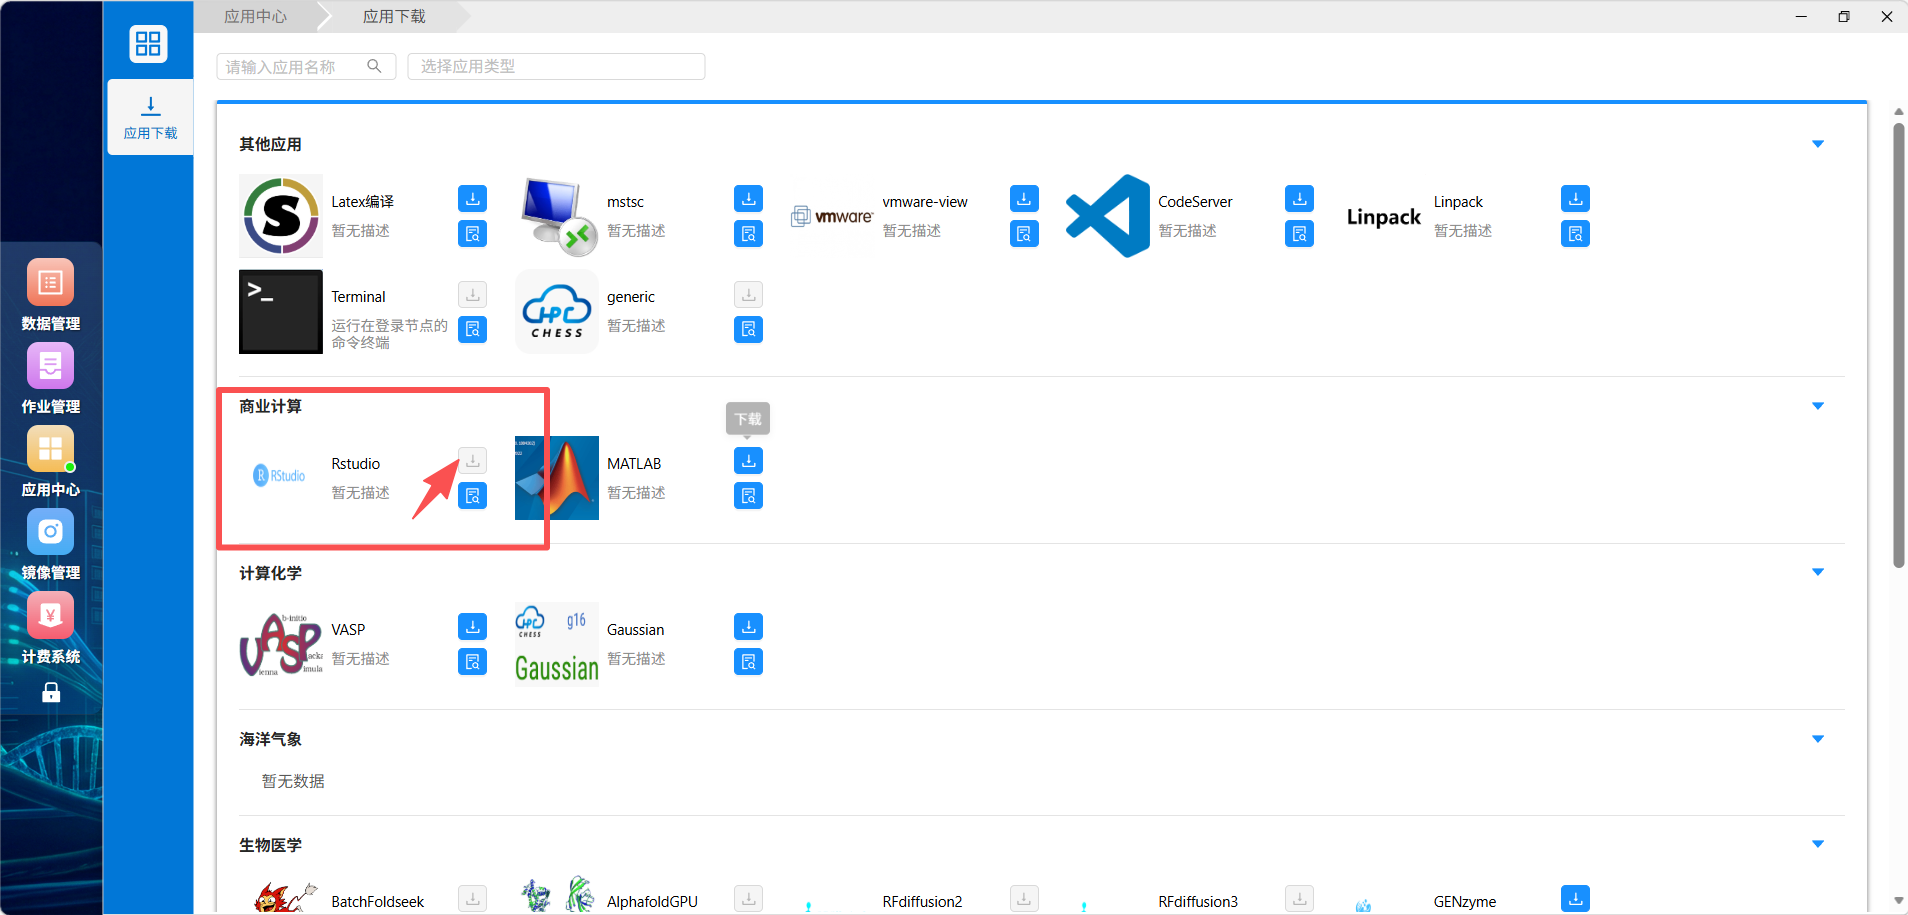Click the 应用下载 breadcrumb tab
Screen dimensions: 1908x915
tap(394, 16)
